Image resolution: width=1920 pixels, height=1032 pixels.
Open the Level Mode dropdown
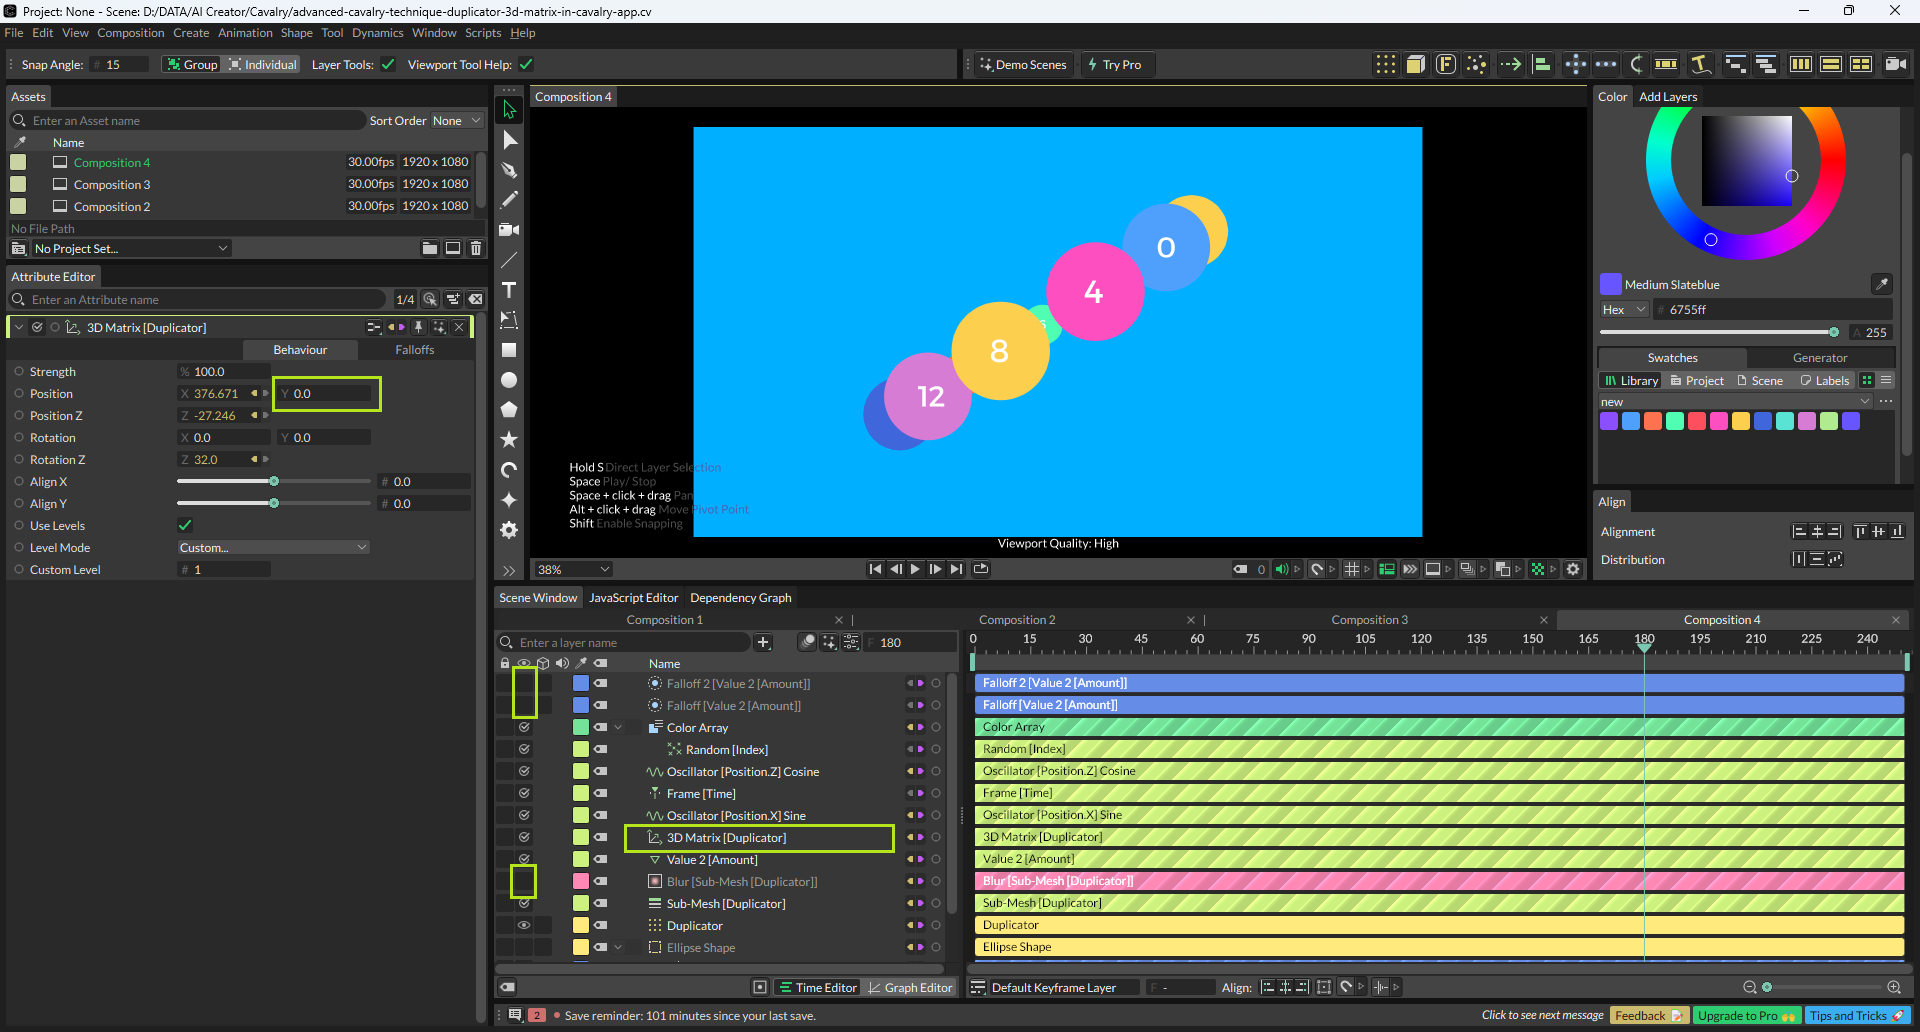tap(273, 548)
